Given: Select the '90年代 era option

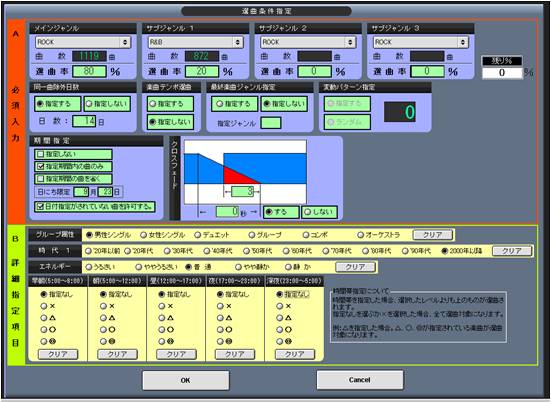Looking at the screenshot, I should click(x=417, y=251).
